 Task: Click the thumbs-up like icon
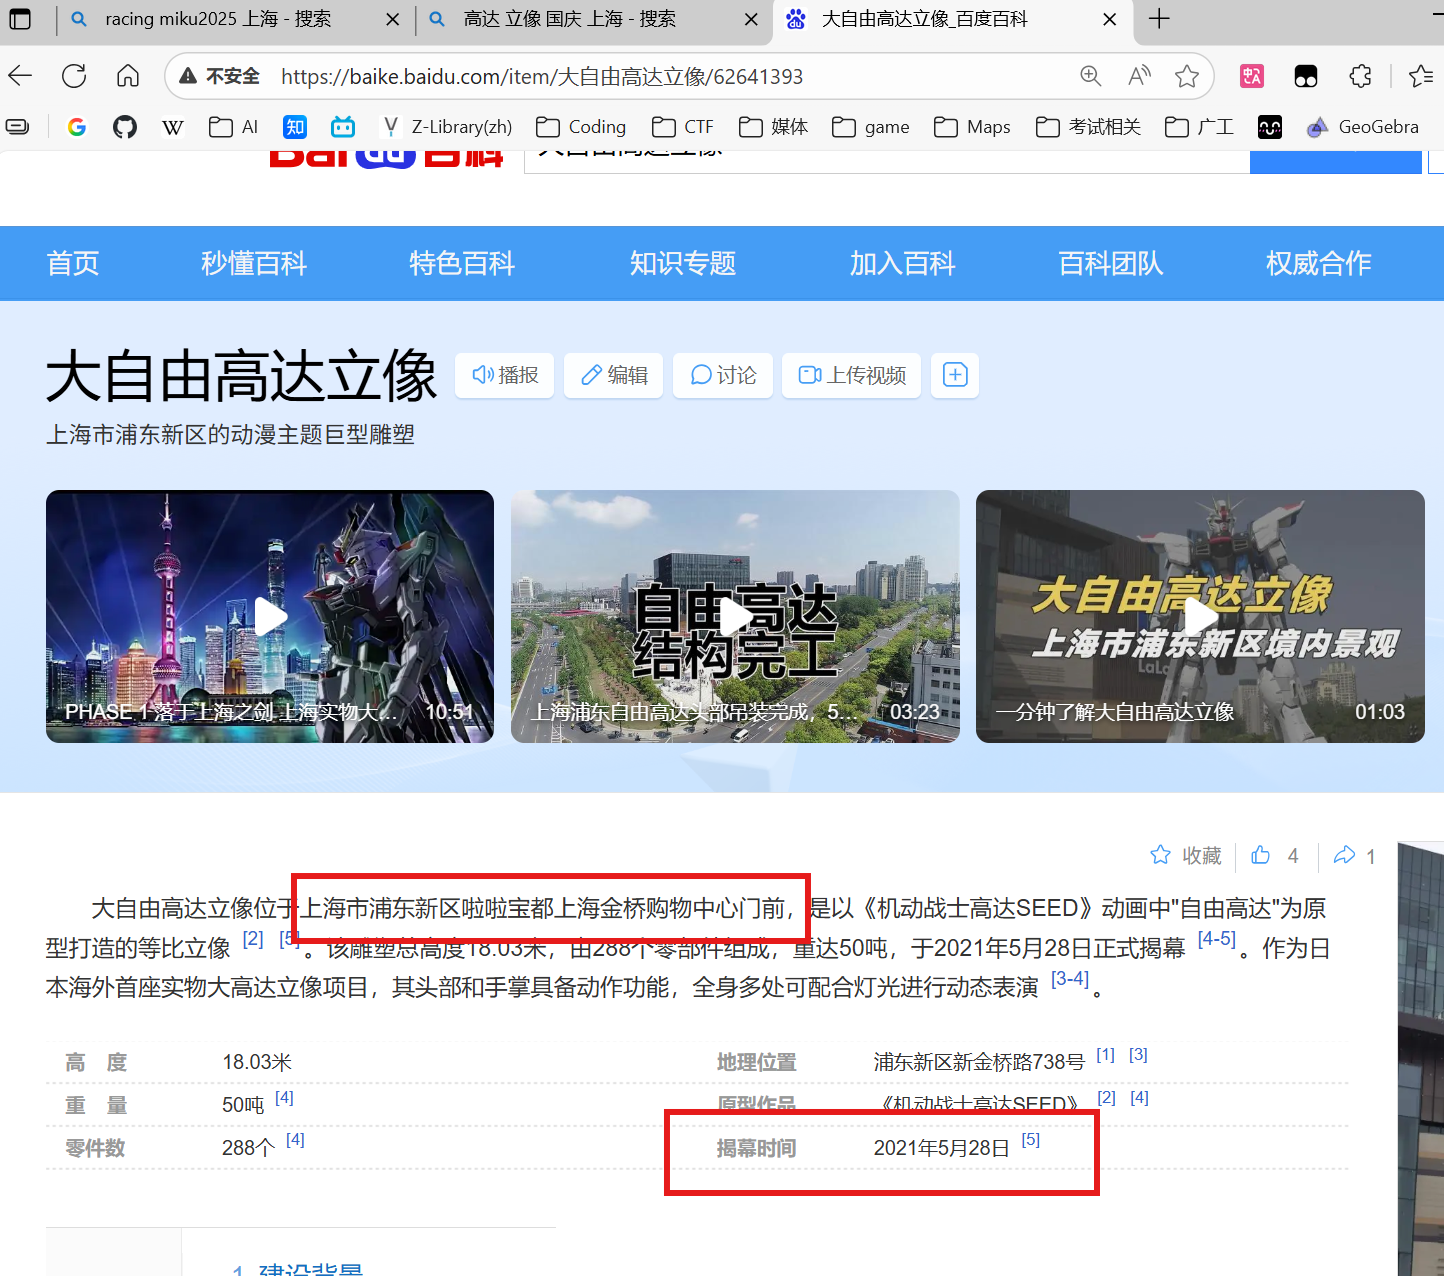pos(1261,855)
